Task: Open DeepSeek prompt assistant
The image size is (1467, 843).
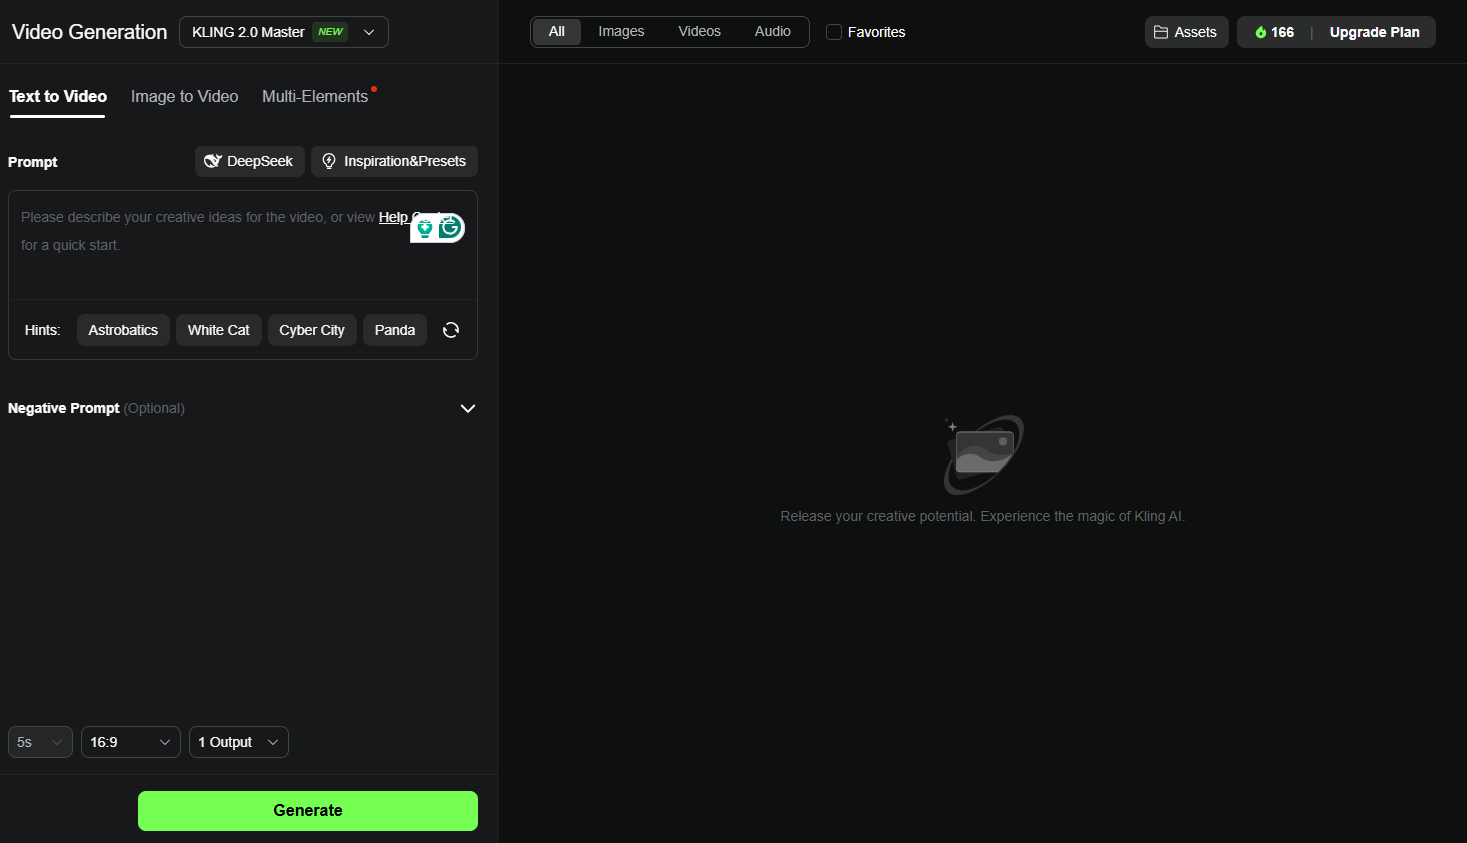Action: (249, 161)
